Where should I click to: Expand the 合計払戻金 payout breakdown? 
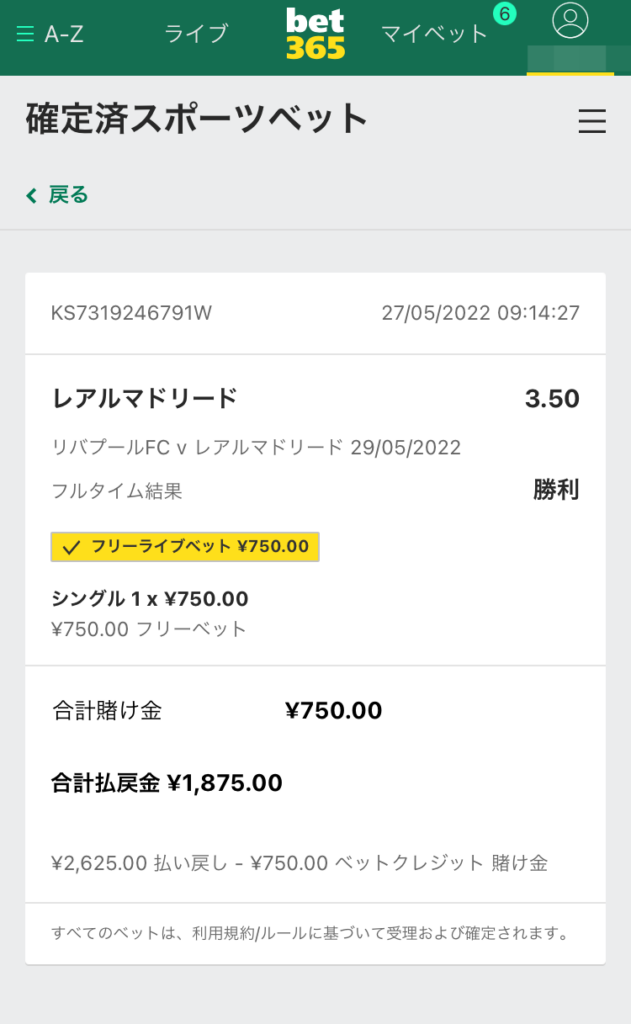pyautogui.click(x=165, y=784)
